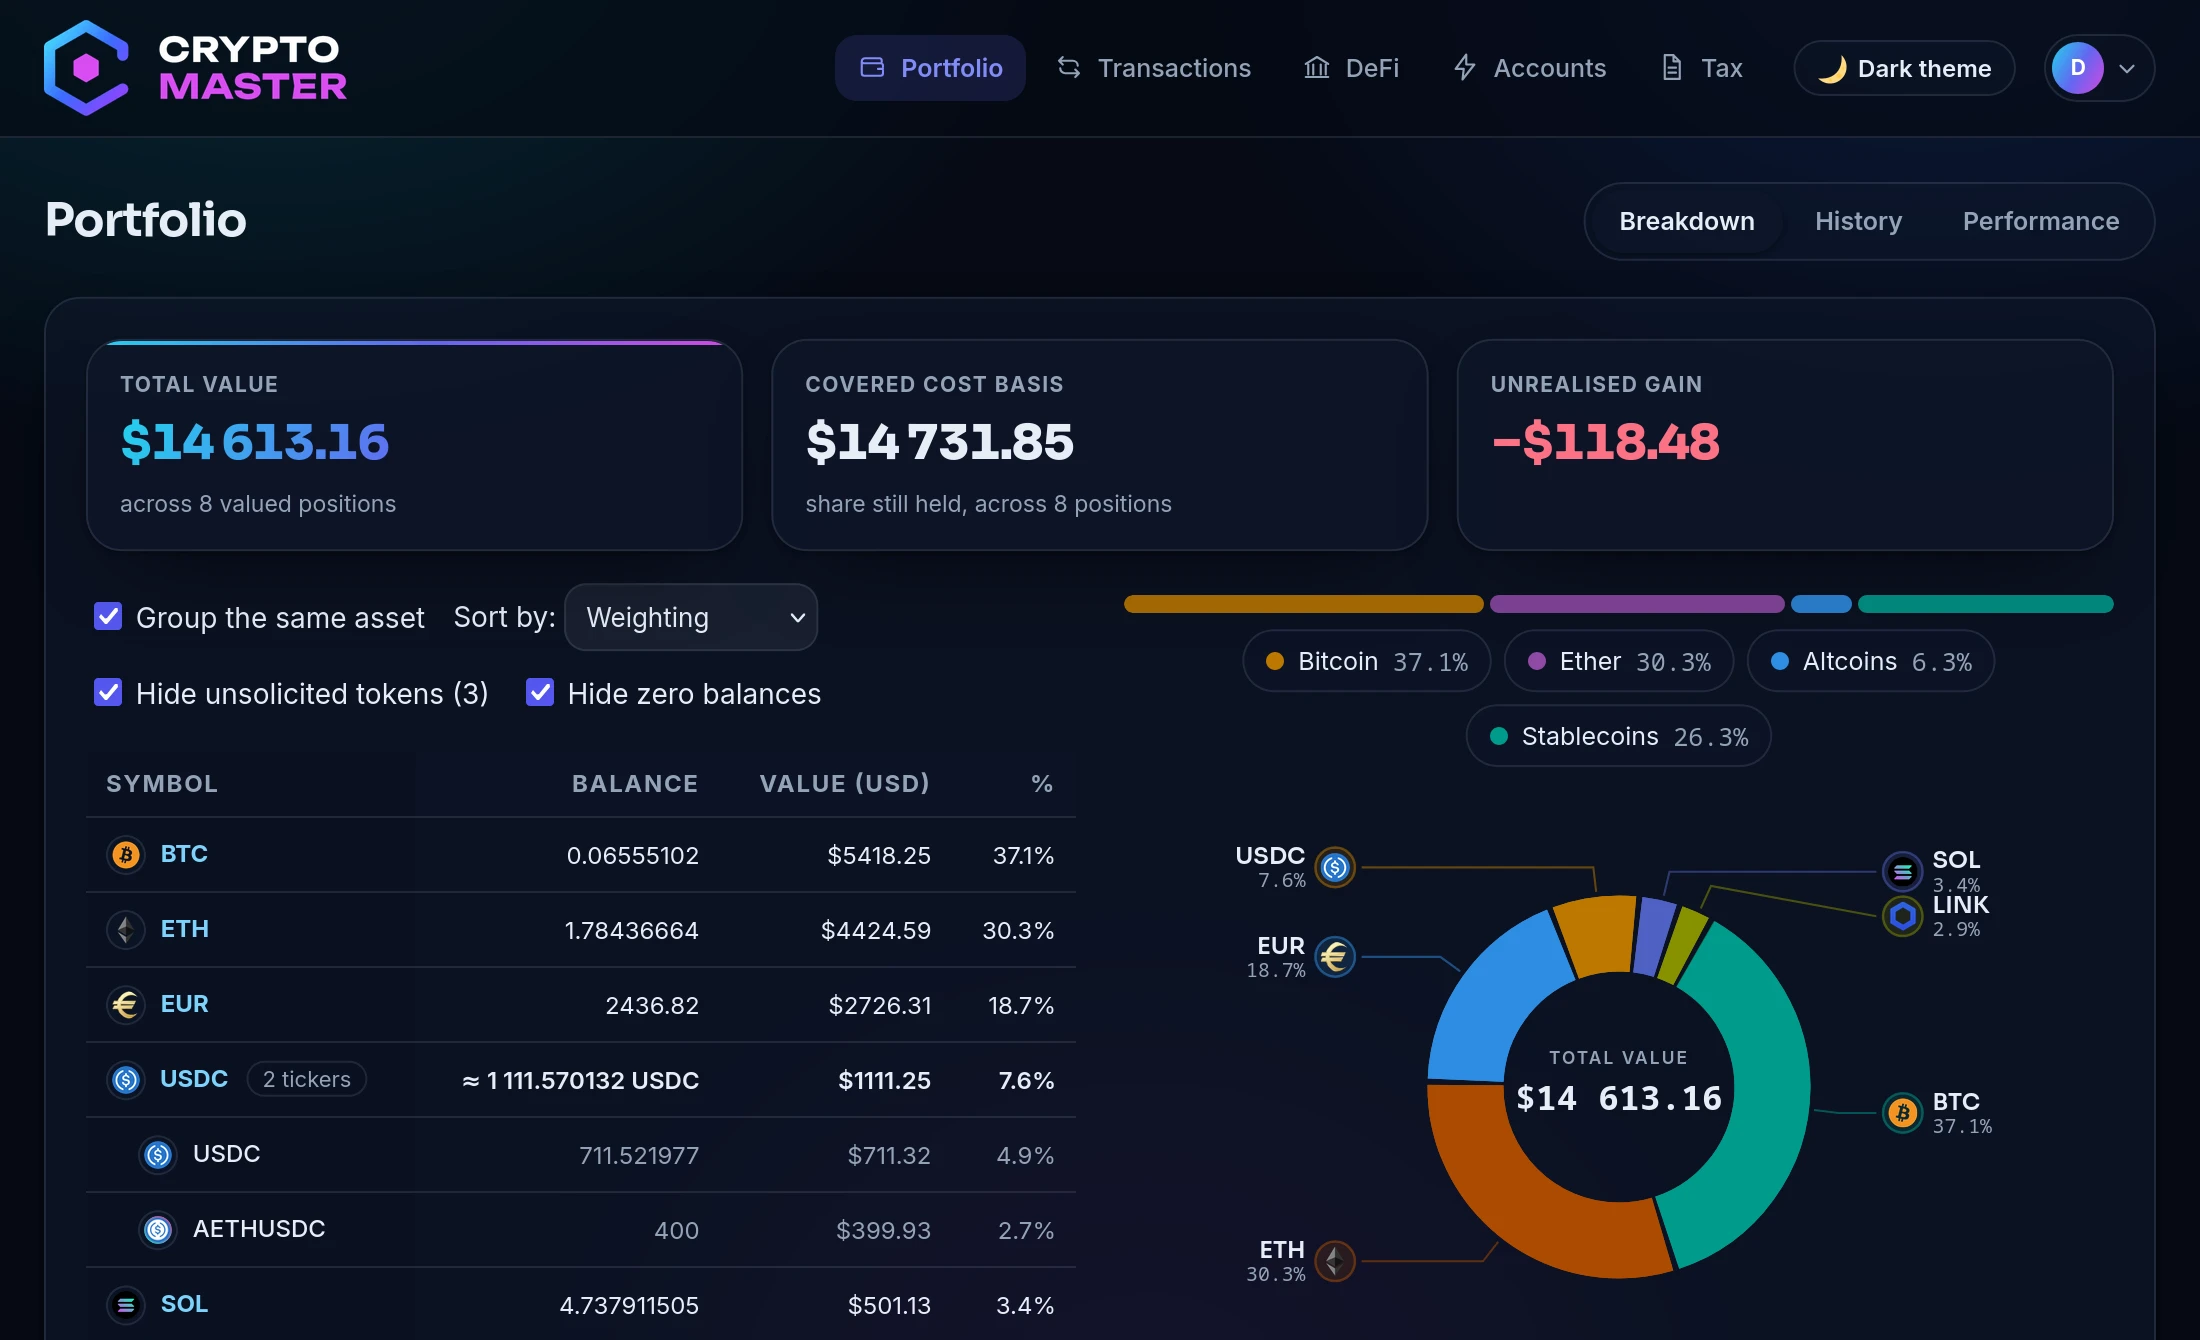
Task: Click the Bitcoin 37.1% legend pill
Action: 1367,661
